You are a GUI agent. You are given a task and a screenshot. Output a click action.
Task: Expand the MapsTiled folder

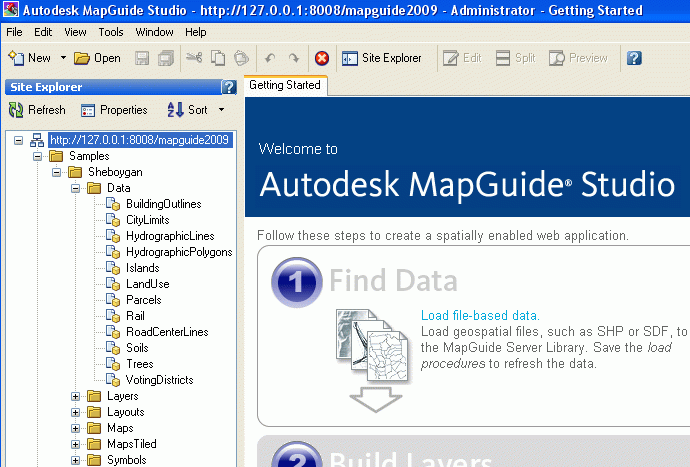pos(75,445)
